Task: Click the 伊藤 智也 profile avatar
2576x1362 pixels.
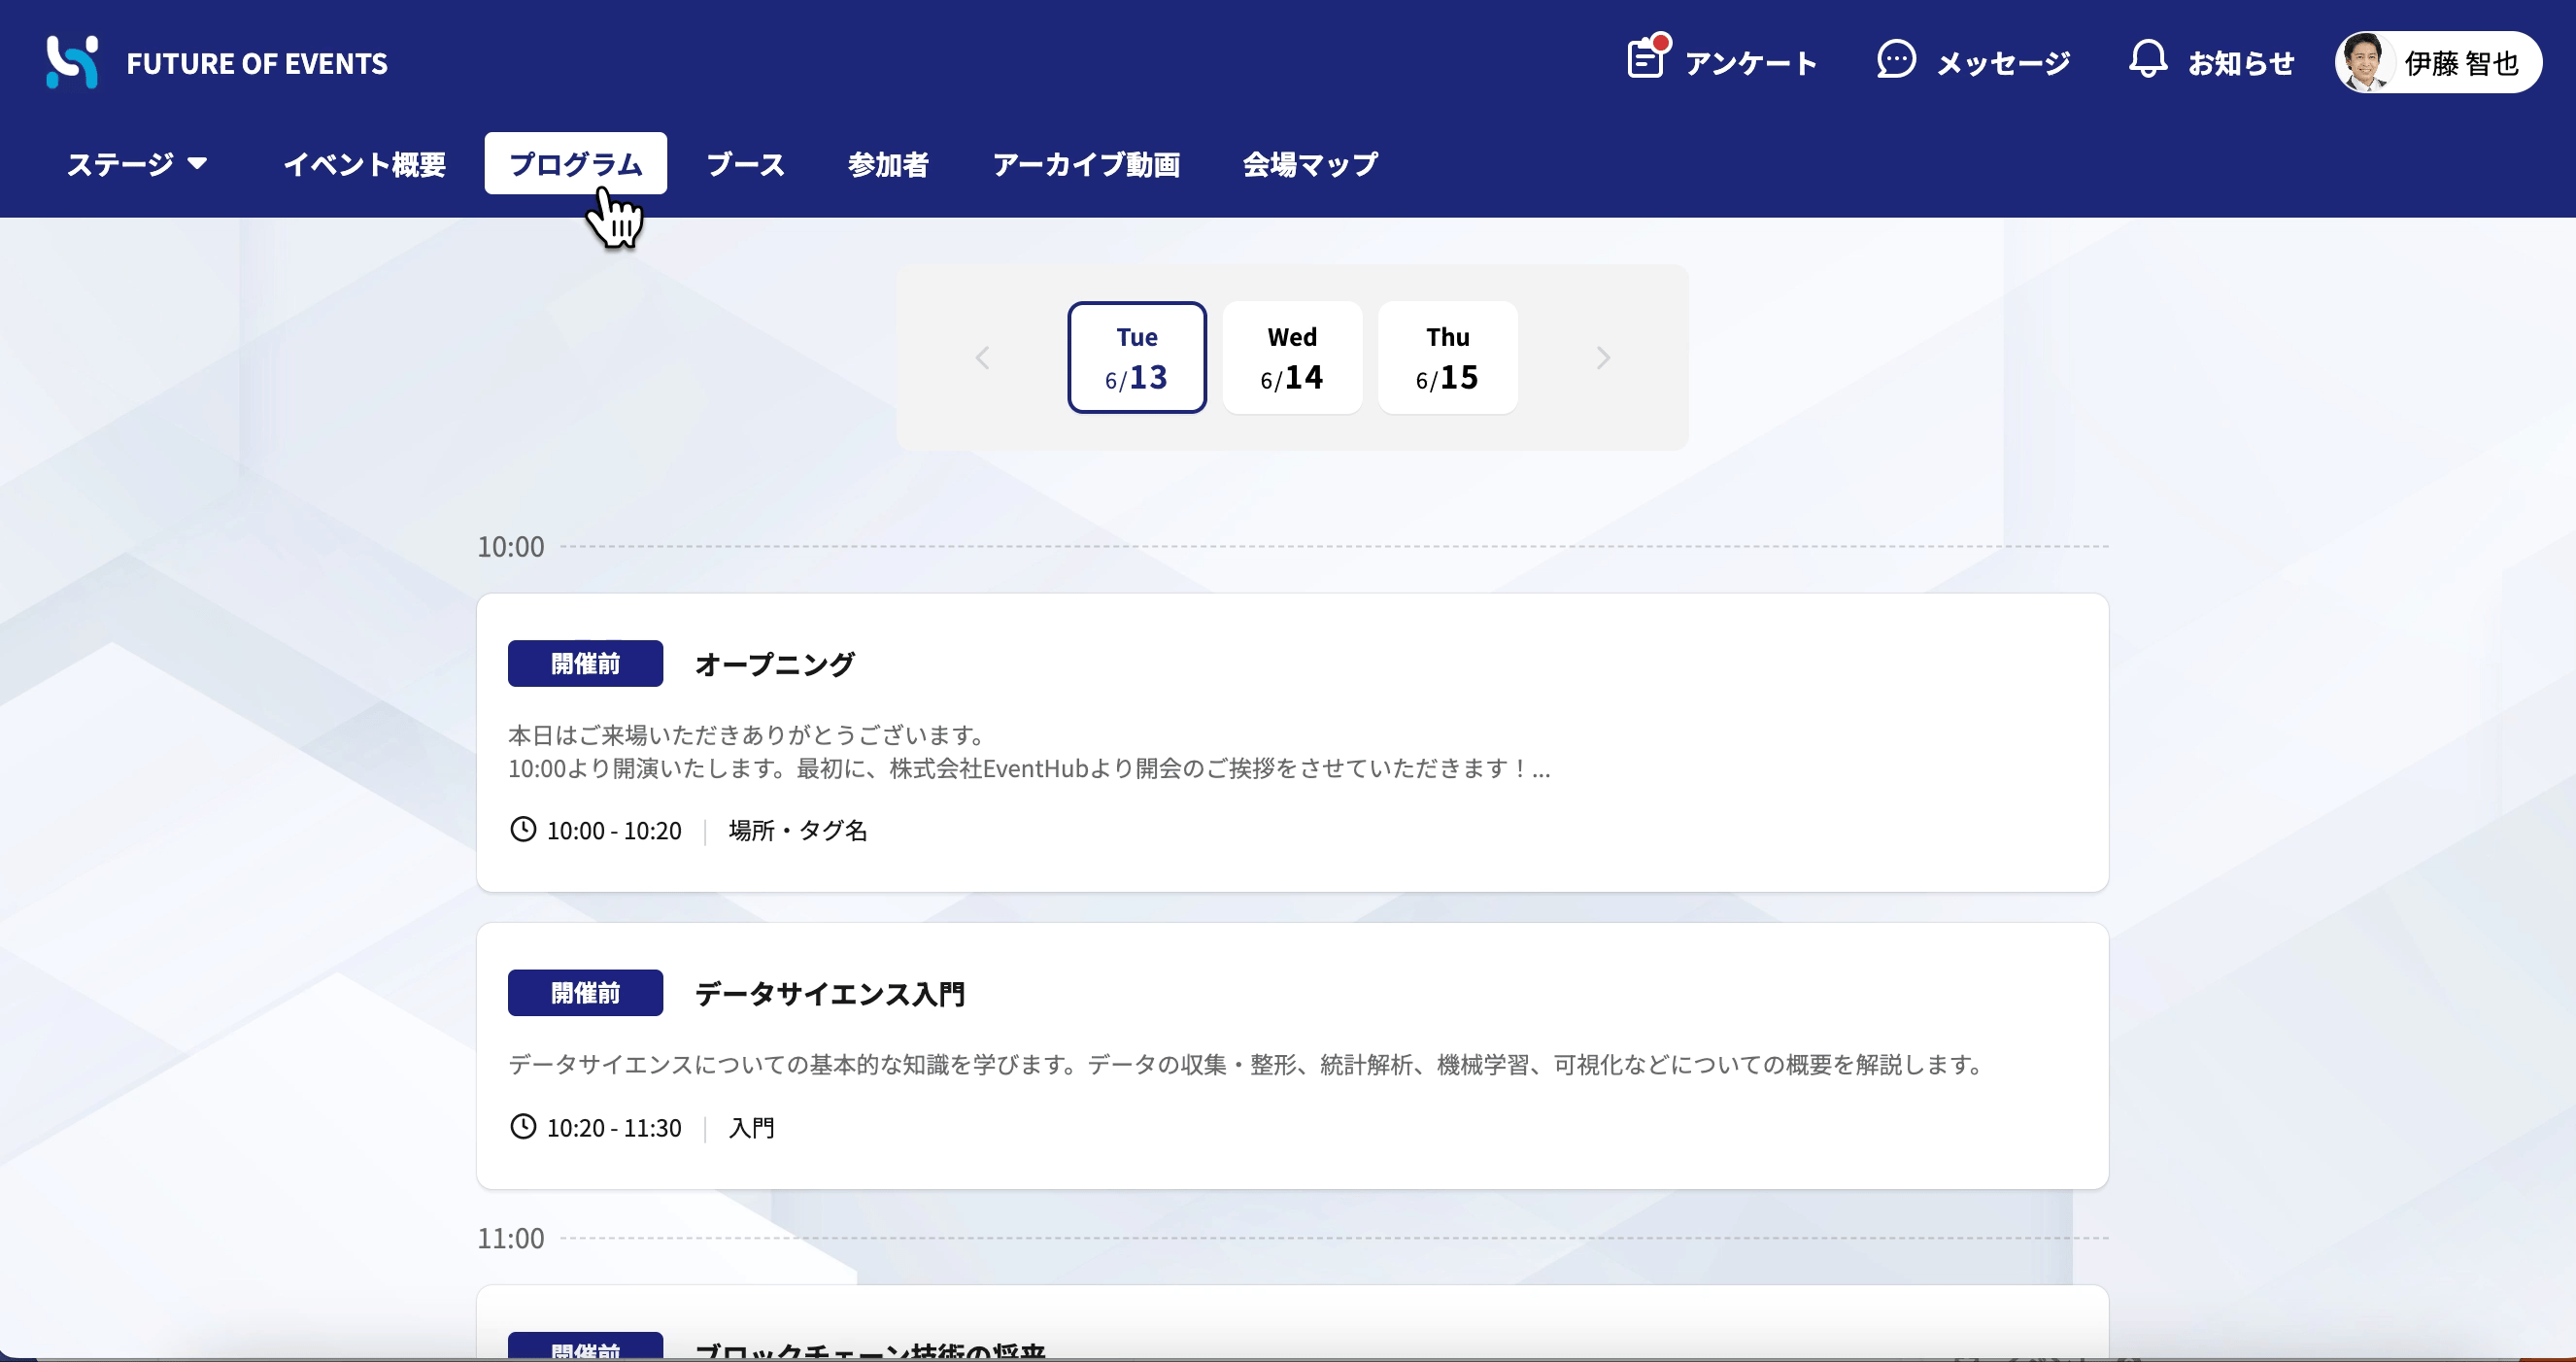Action: [x=2364, y=62]
